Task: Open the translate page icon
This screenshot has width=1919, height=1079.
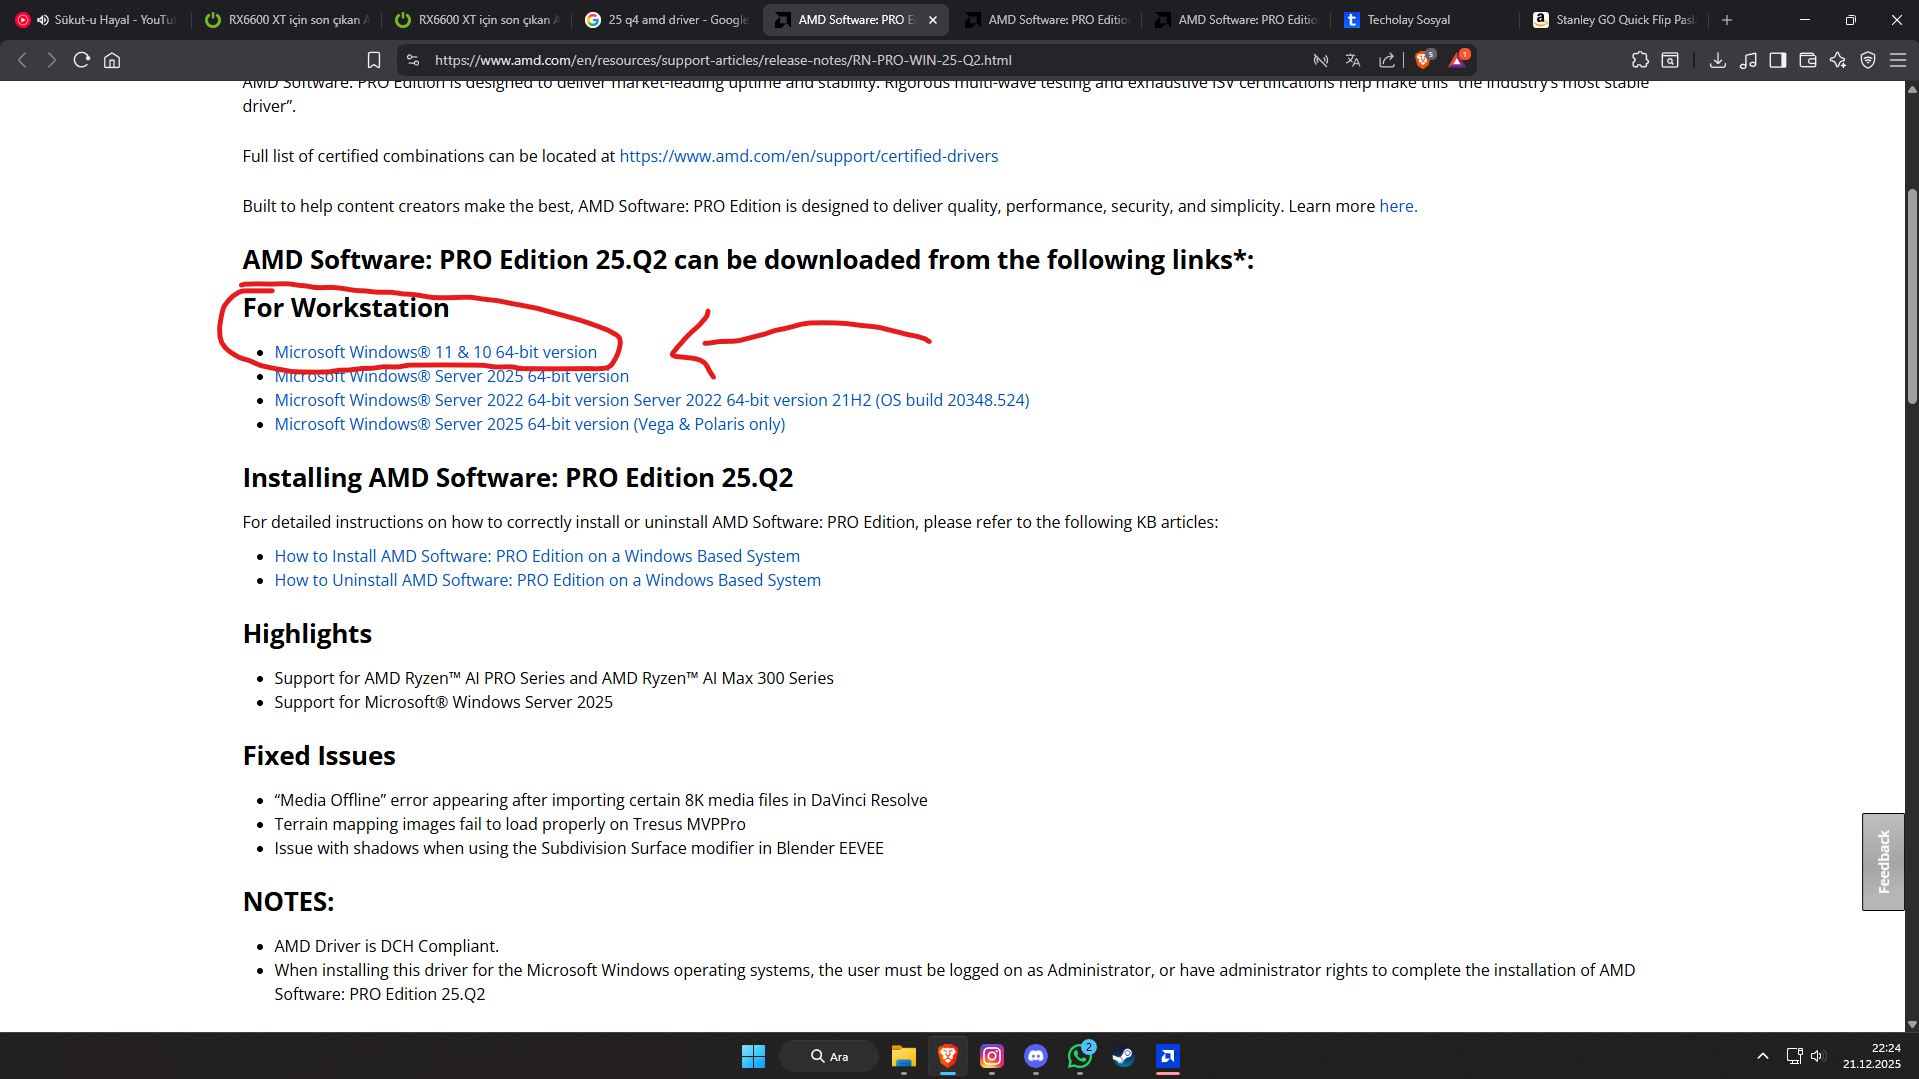Action: pyautogui.click(x=1353, y=60)
